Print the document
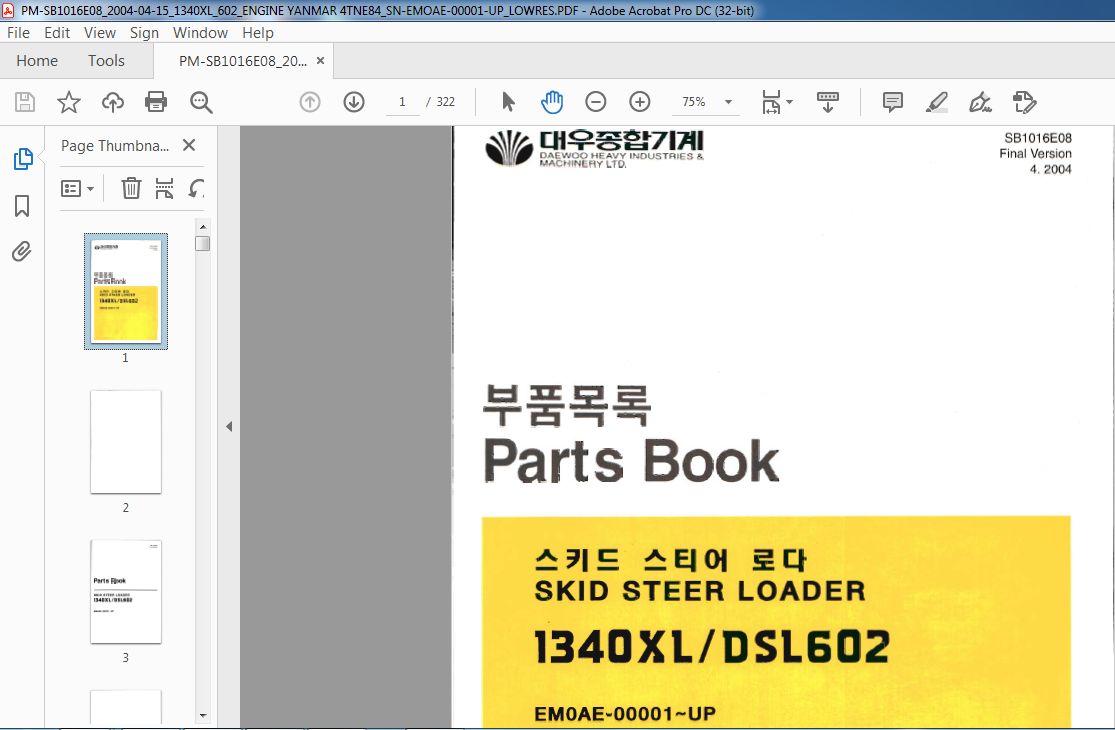 156,102
